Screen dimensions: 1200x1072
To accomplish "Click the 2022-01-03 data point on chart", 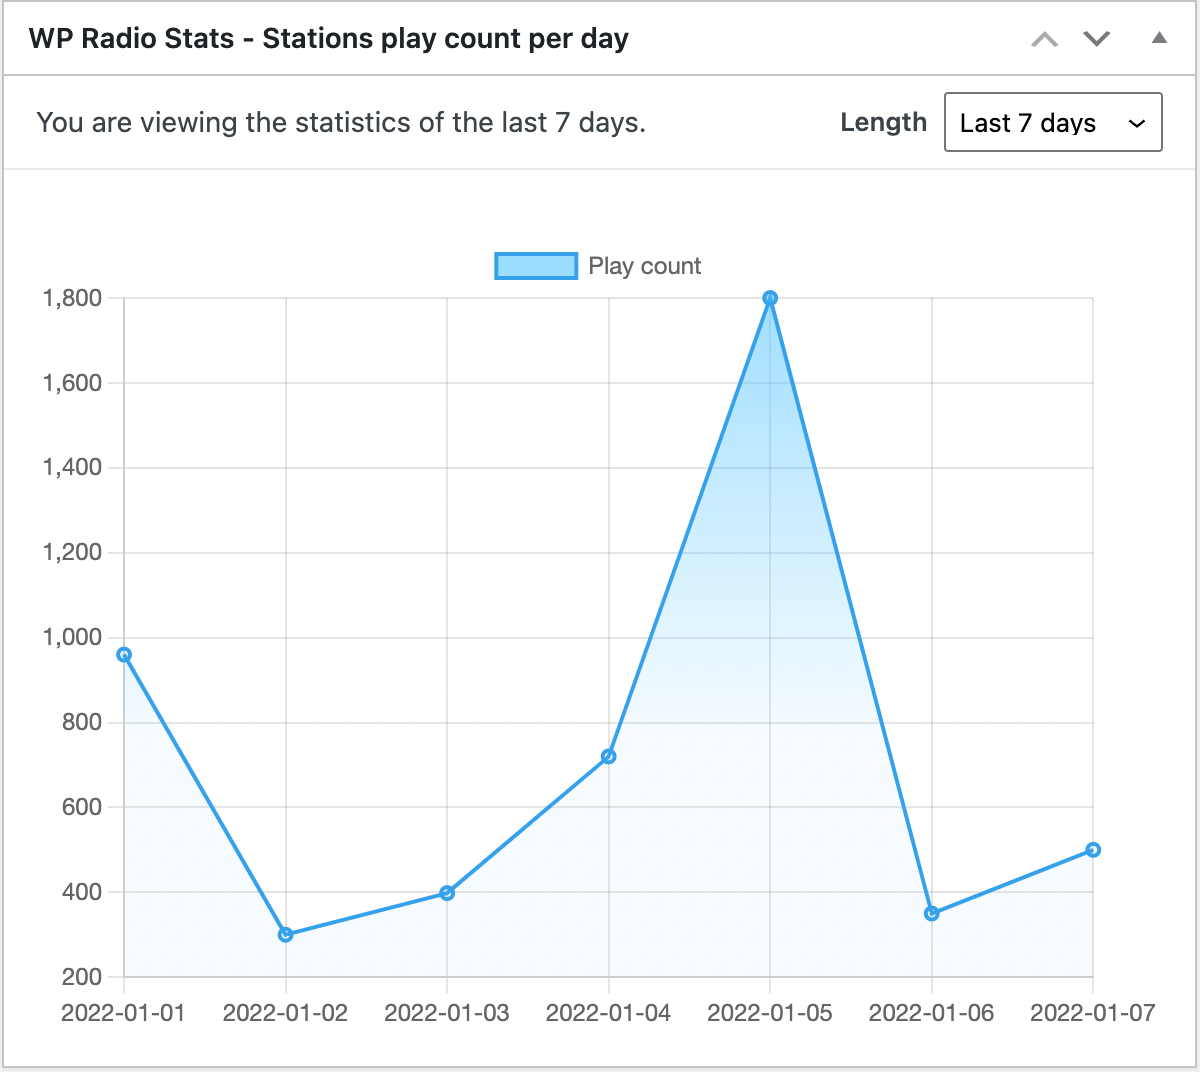I will [x=447, y=893].
